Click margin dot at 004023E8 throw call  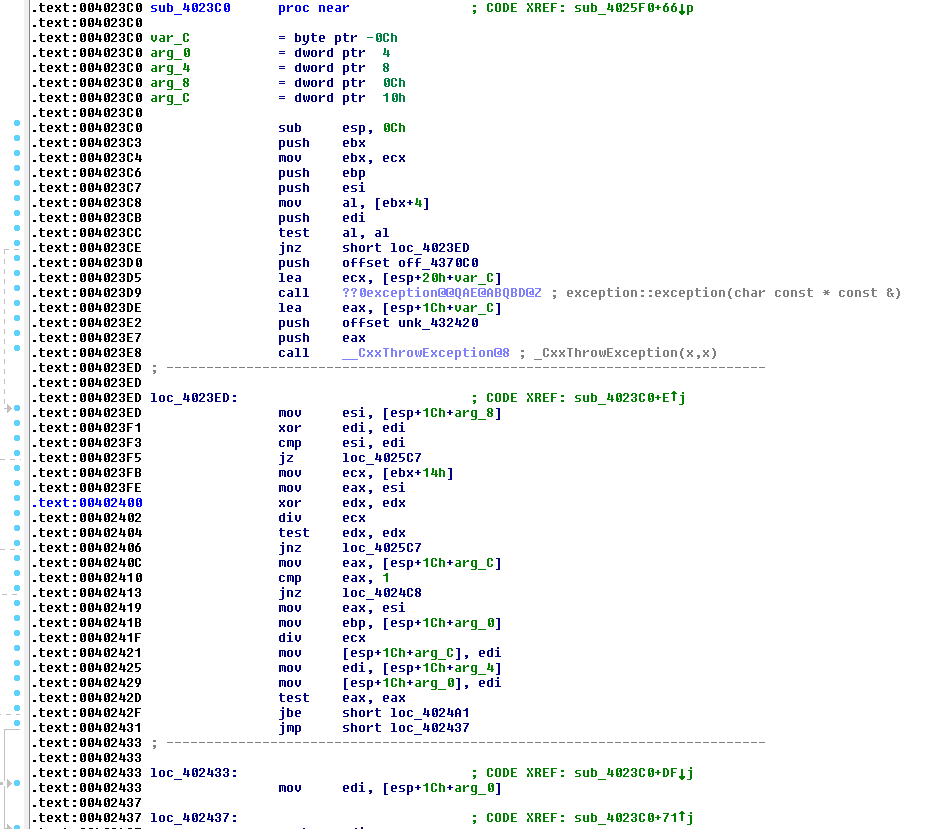(x=17, y=353)
